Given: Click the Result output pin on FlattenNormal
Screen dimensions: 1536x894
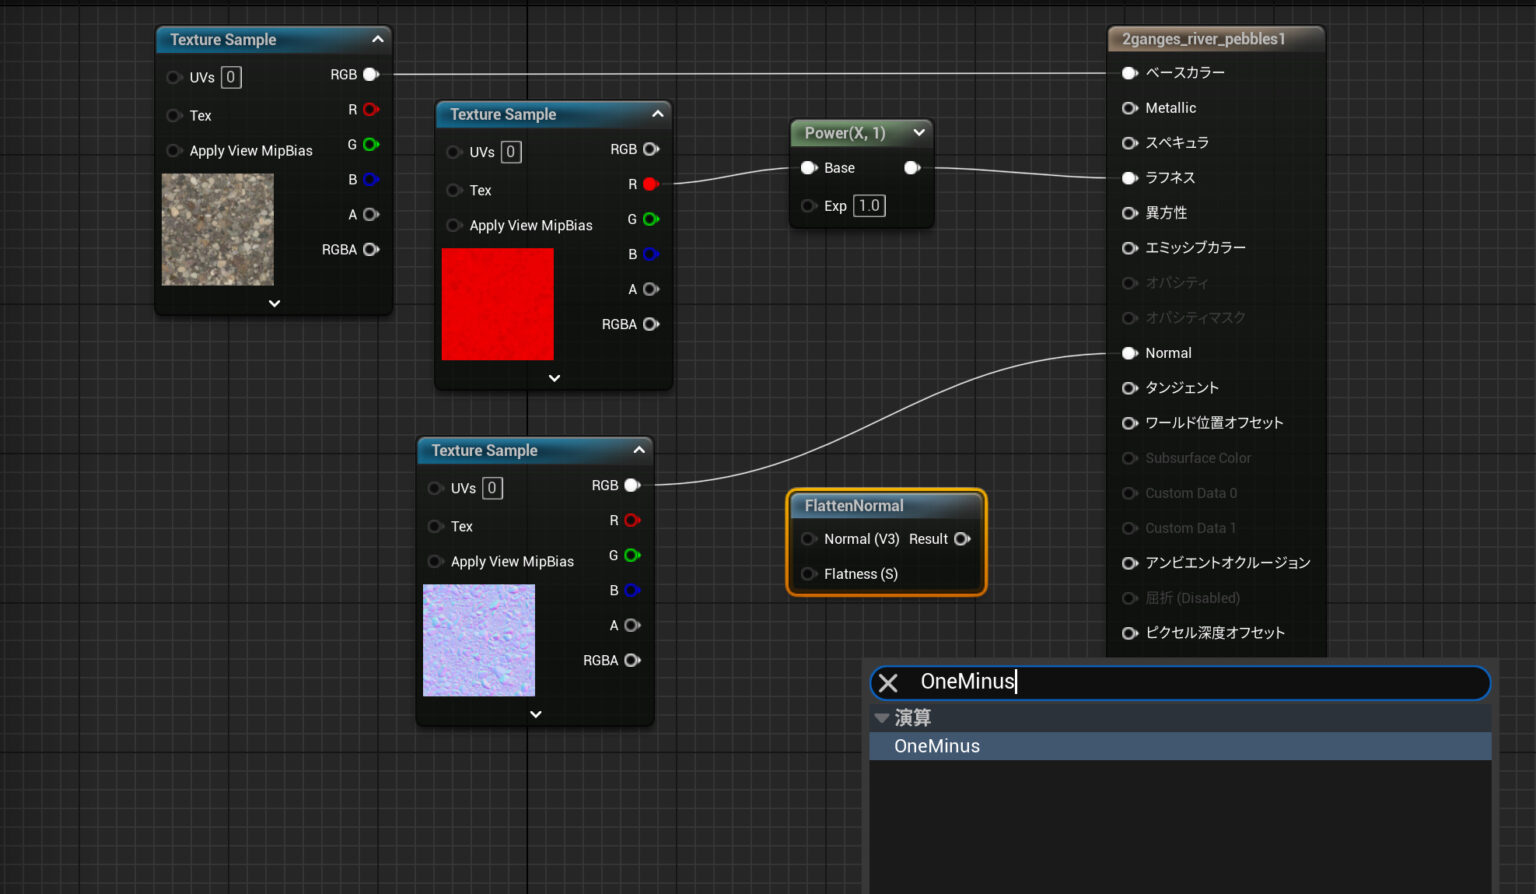Looking at the screenshot, I should 962,539.
